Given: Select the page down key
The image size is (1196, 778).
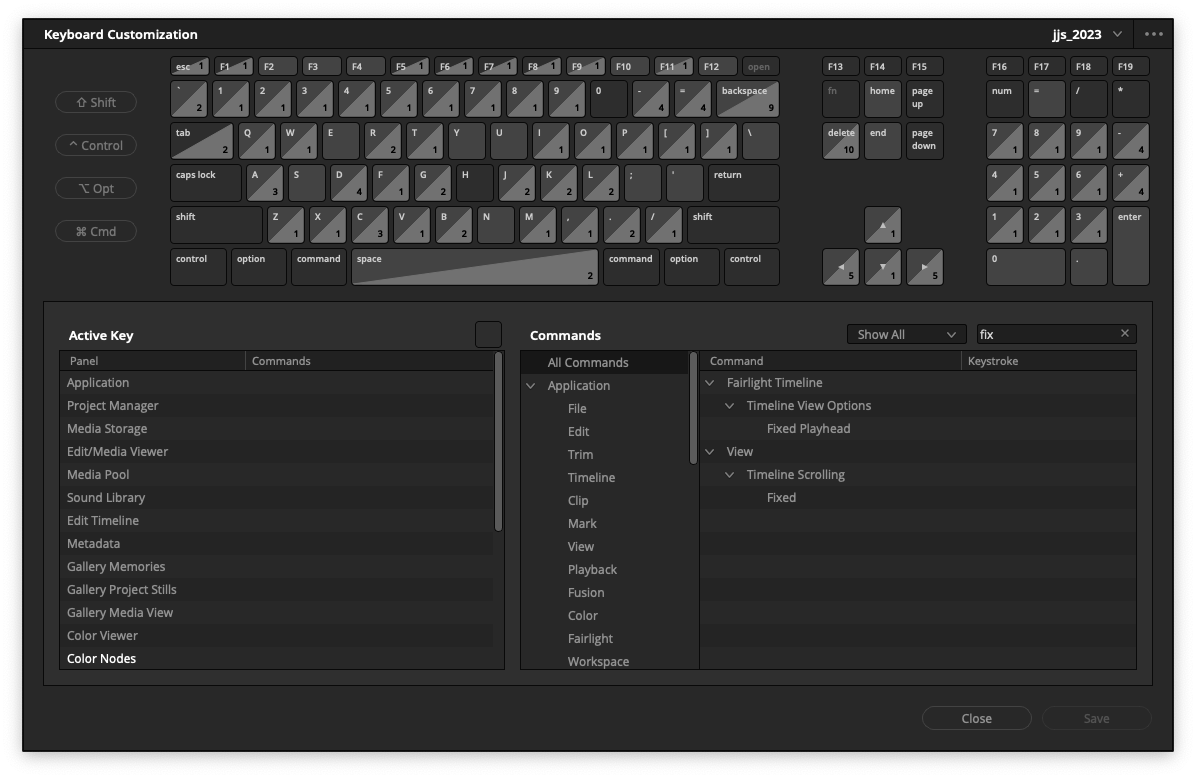Looking at the screenshot, I should (924, 141).
